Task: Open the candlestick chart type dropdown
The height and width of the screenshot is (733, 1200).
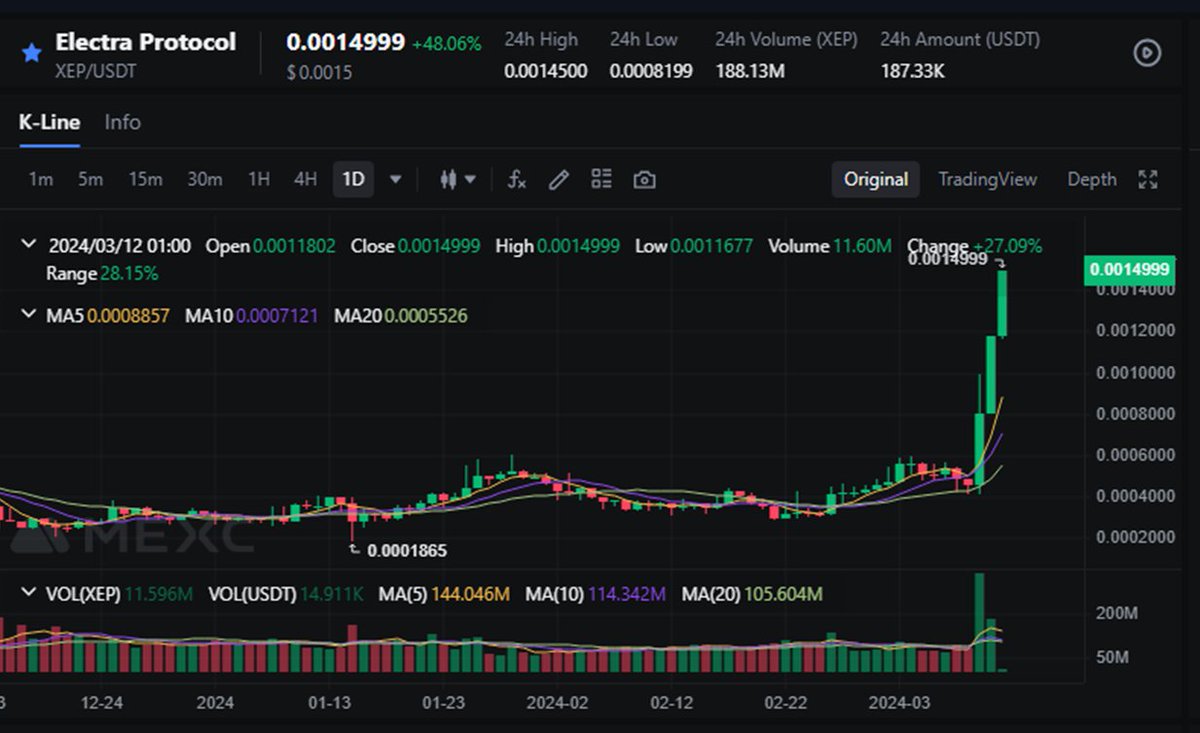Action: pyautogui.click(x=458, y=180)
